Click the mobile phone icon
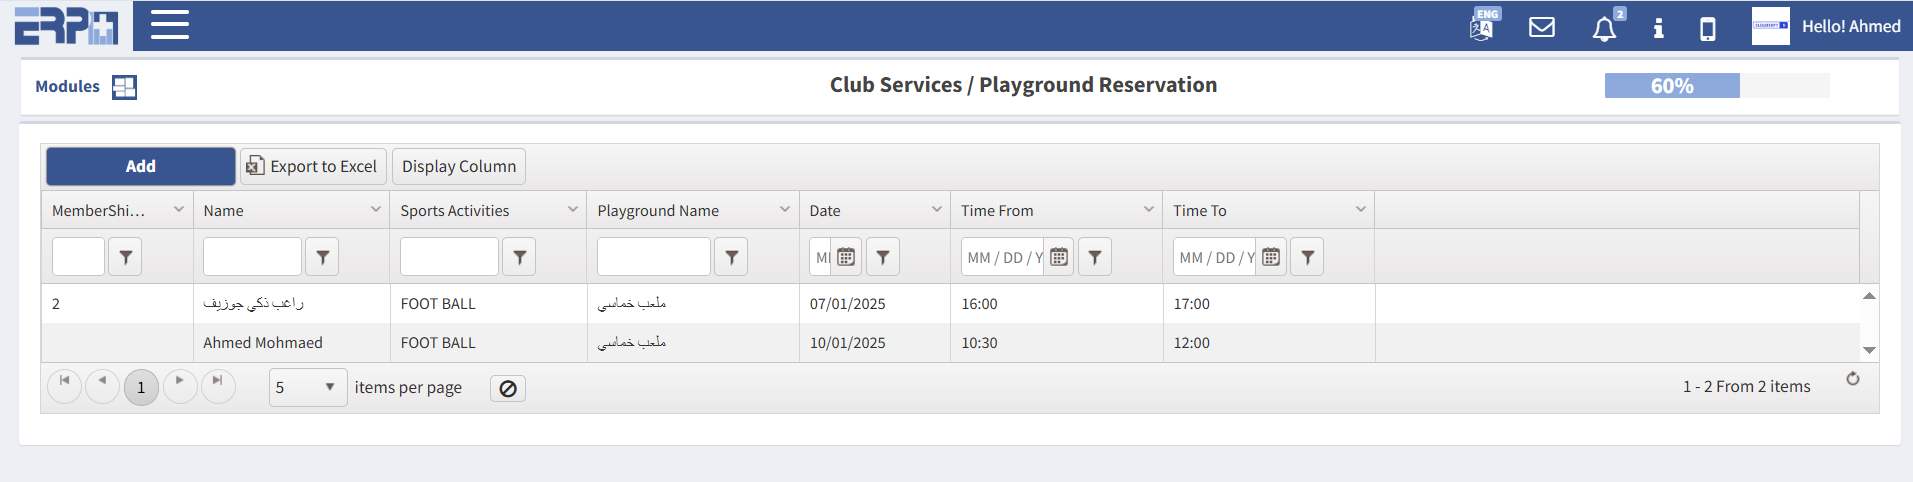The image size is (1913, 482). (1708, 28)
